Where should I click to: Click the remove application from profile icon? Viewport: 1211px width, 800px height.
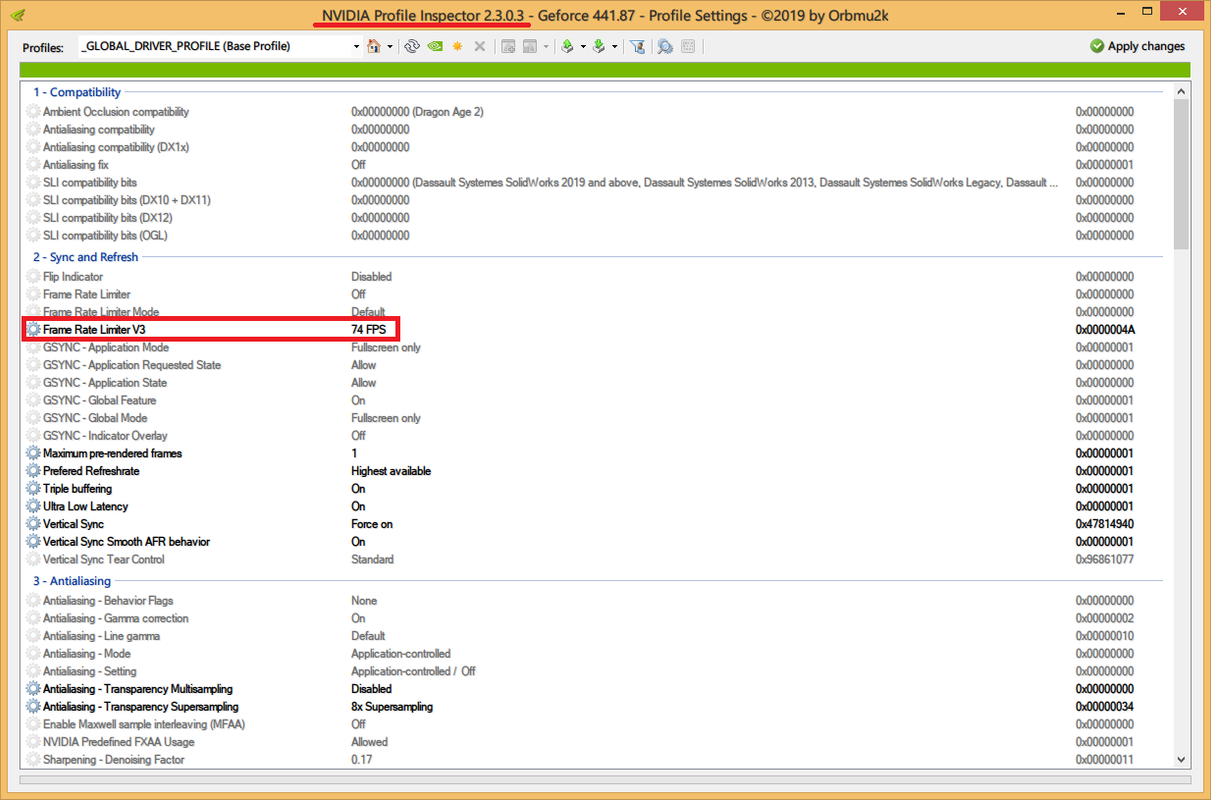pyautogui.click(x=530, y=46)
